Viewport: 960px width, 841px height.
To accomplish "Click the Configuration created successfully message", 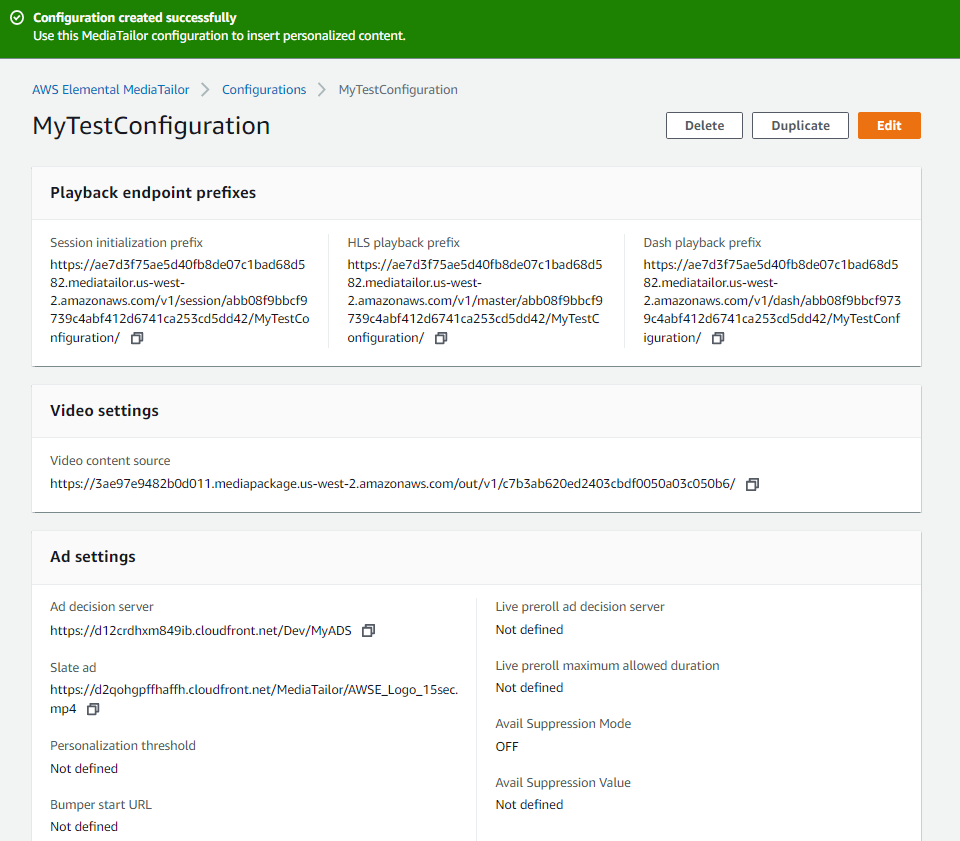I will point(135,18).
